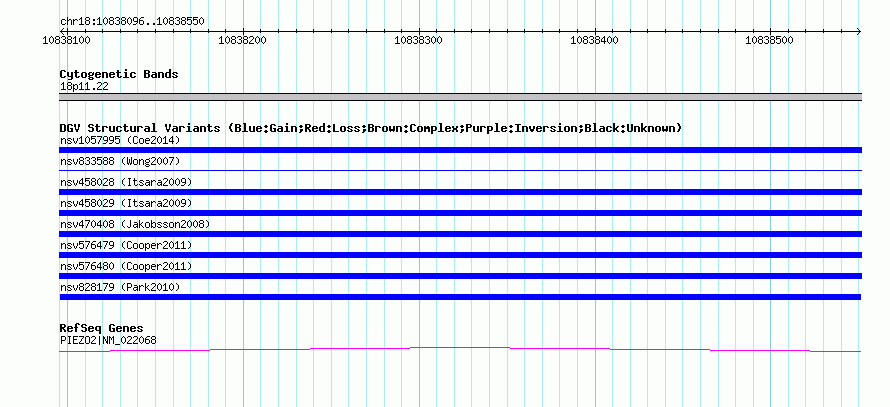
Task: Click the DGV Structural Variants track title
Action: 371,128
